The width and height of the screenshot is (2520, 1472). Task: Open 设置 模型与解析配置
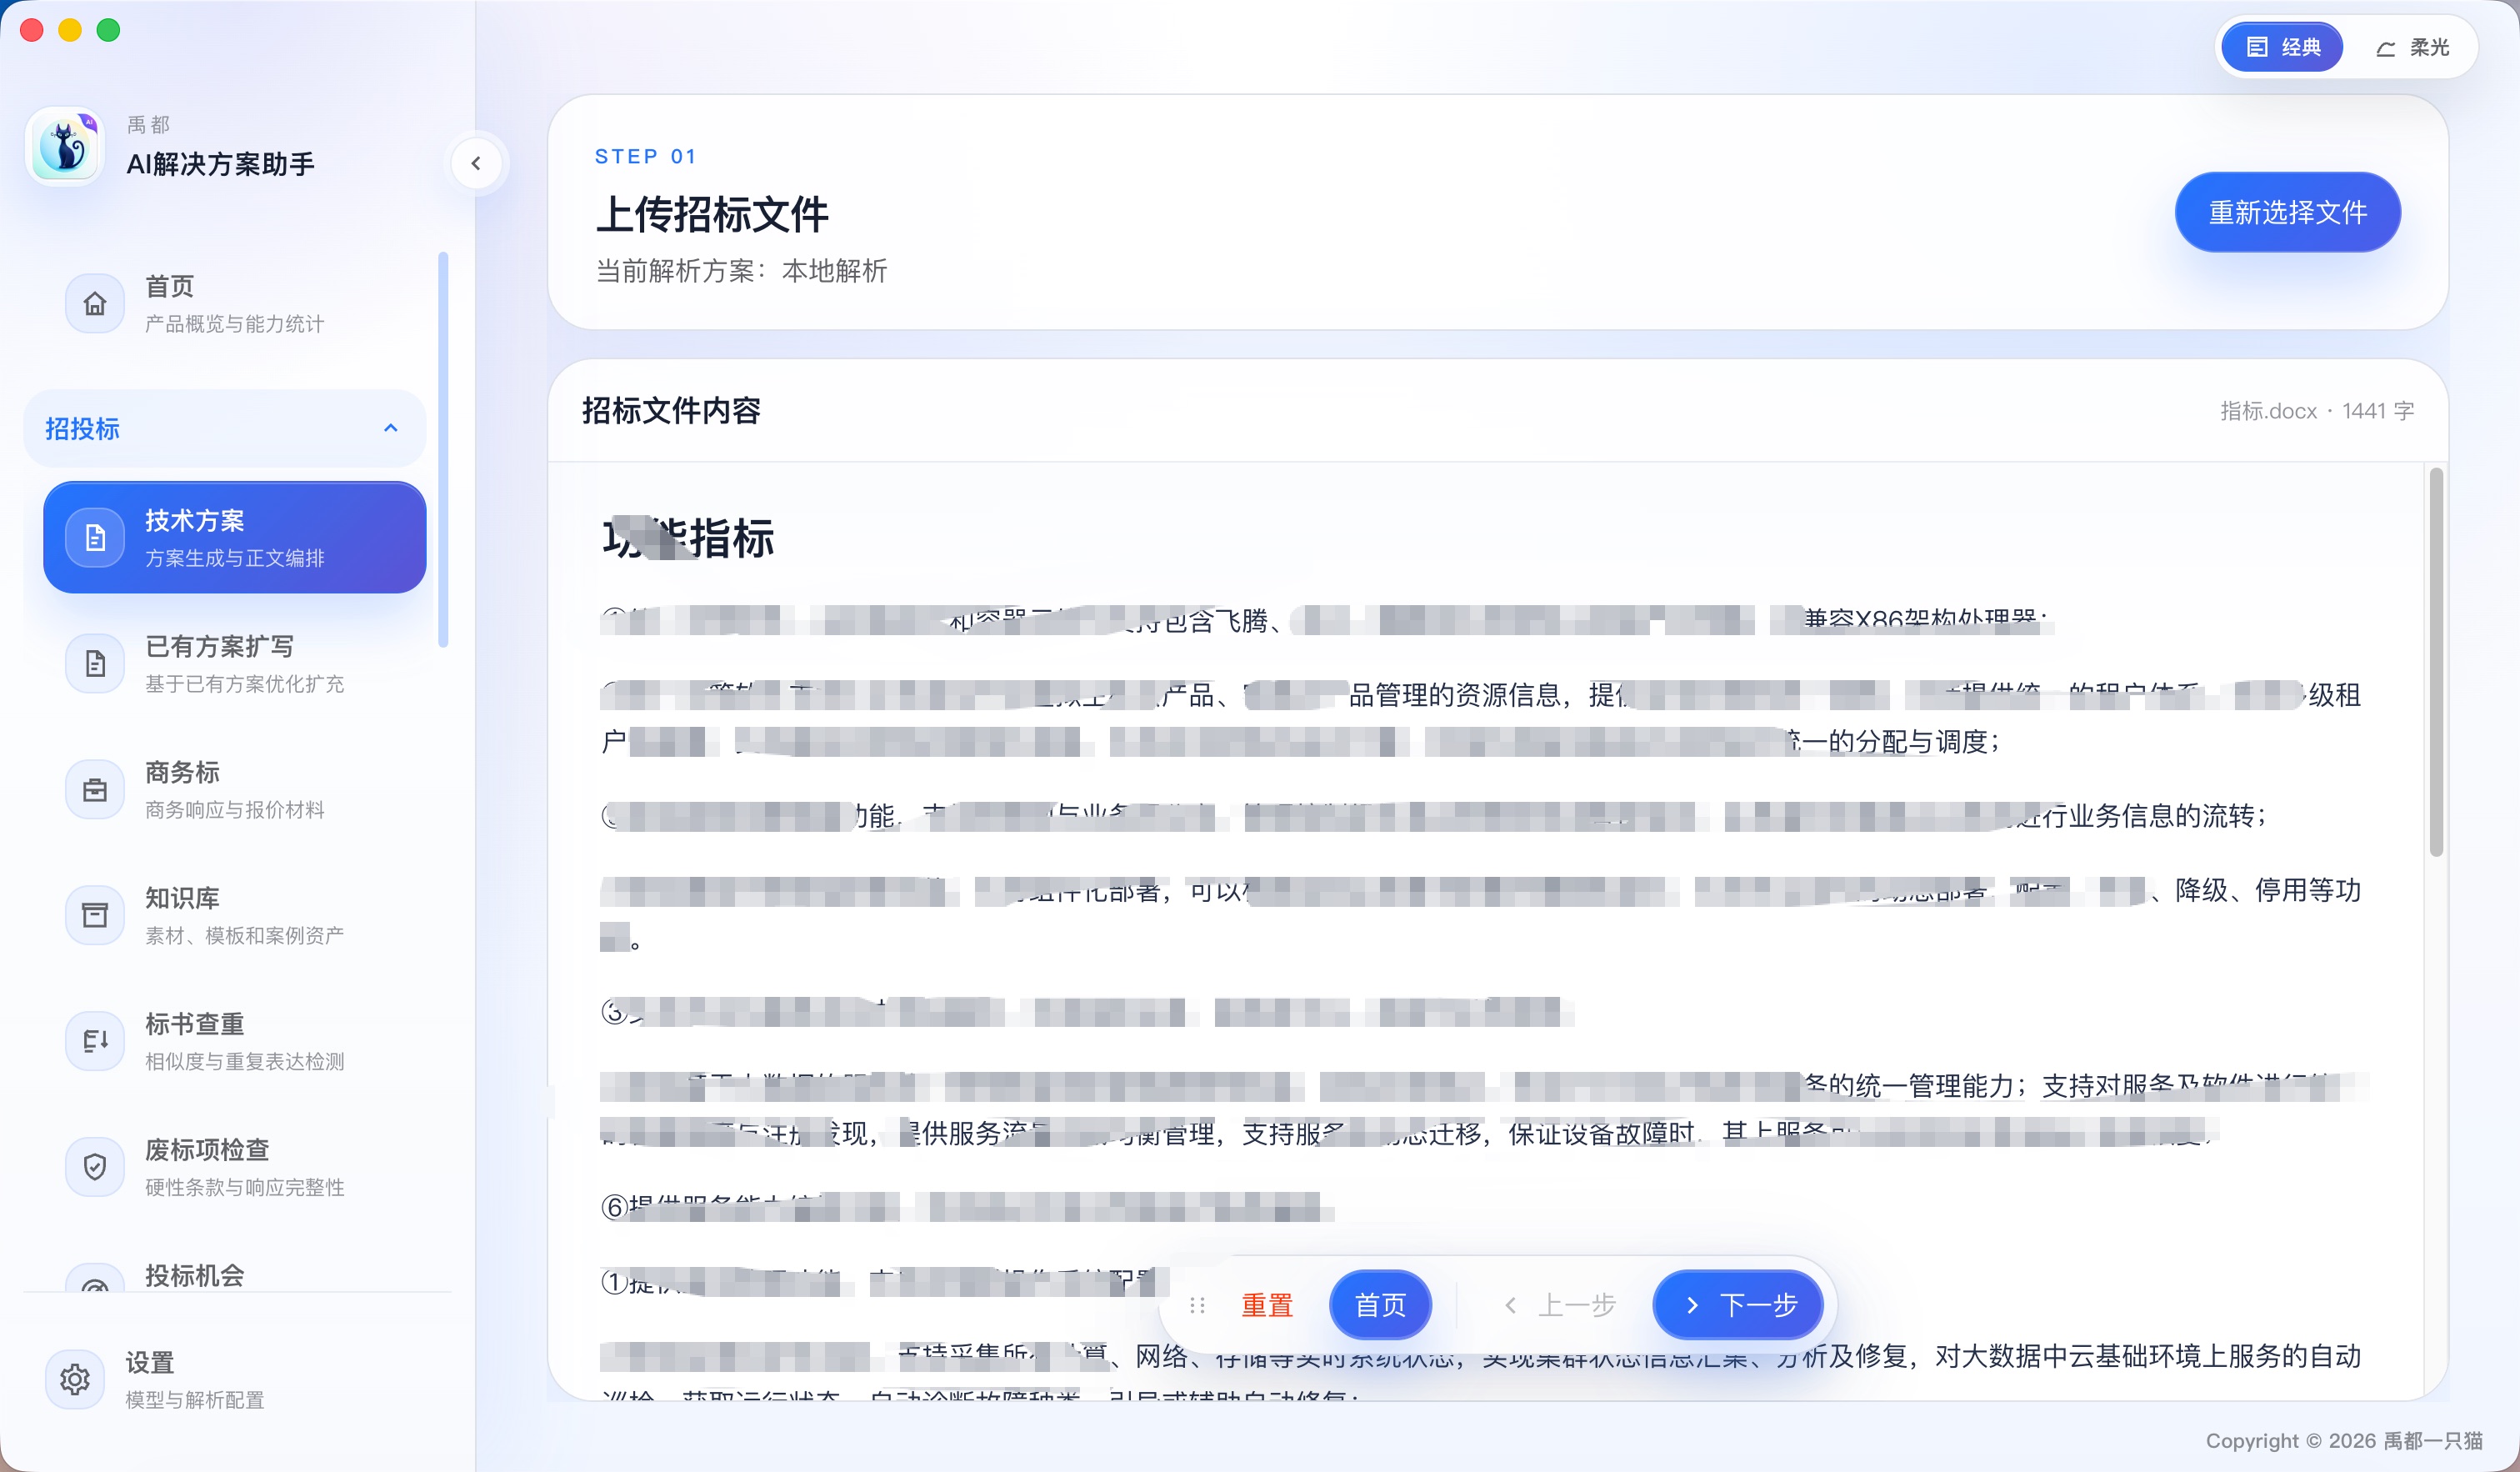coord(235,1380)
